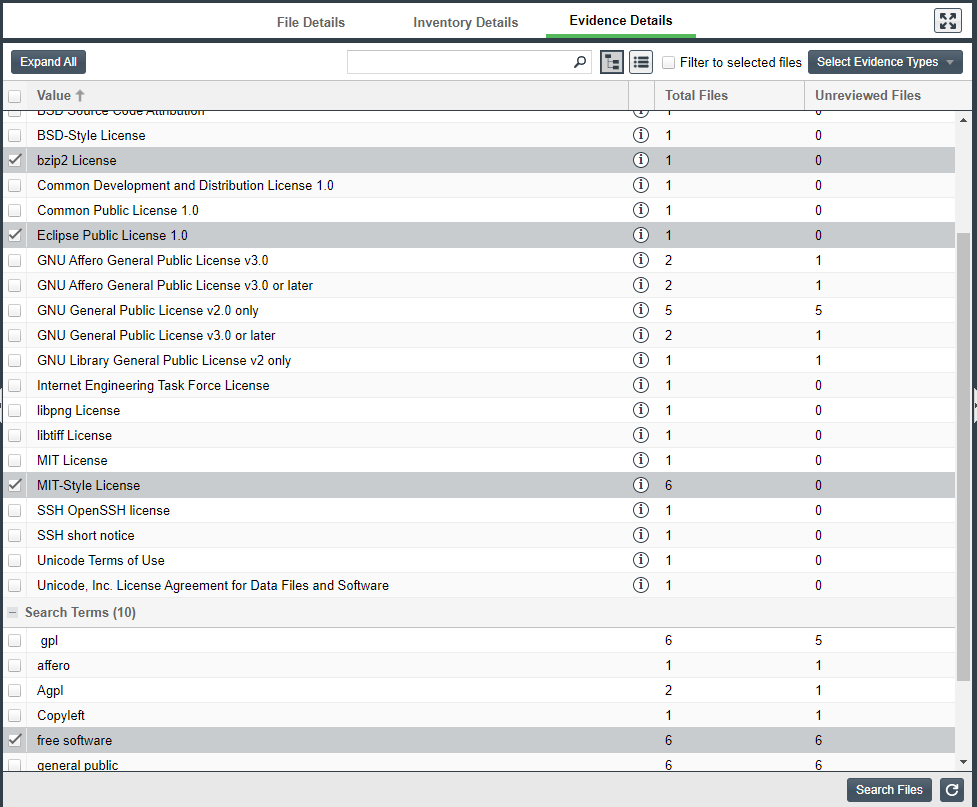Enable Filter to selected files
This screenshot has height=807, width=977.
(669, 62)
